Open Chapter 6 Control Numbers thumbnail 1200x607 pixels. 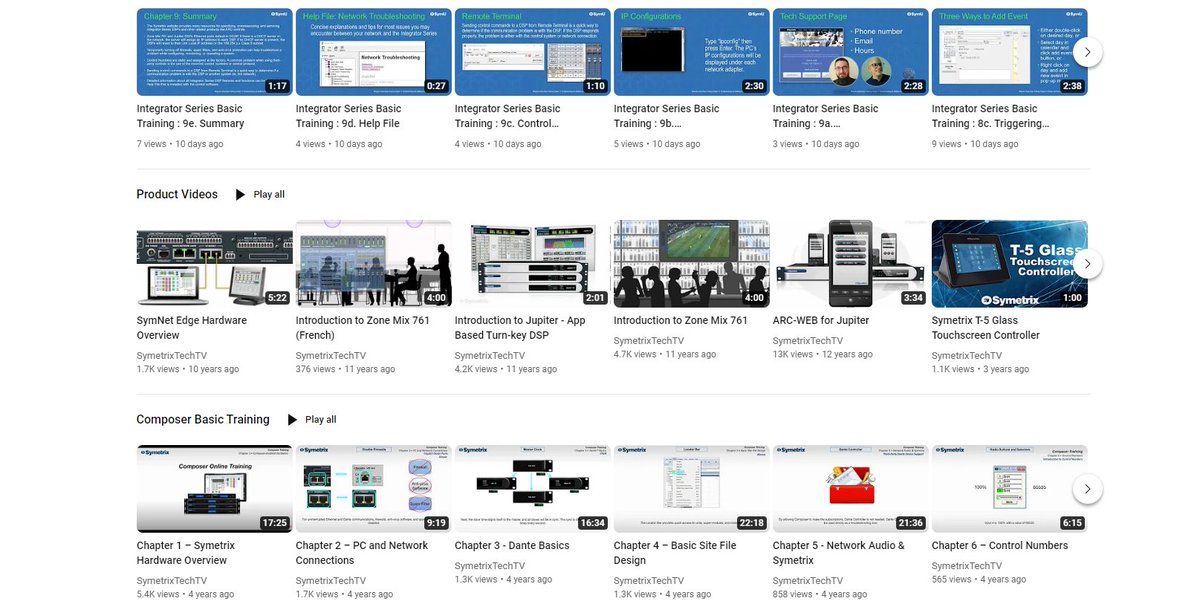(1010, 489)
